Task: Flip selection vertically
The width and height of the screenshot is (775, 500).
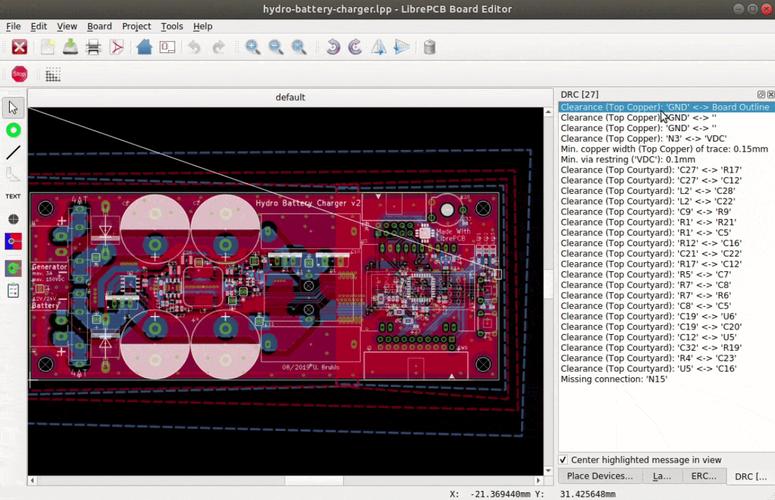Action: click(402, 47)
